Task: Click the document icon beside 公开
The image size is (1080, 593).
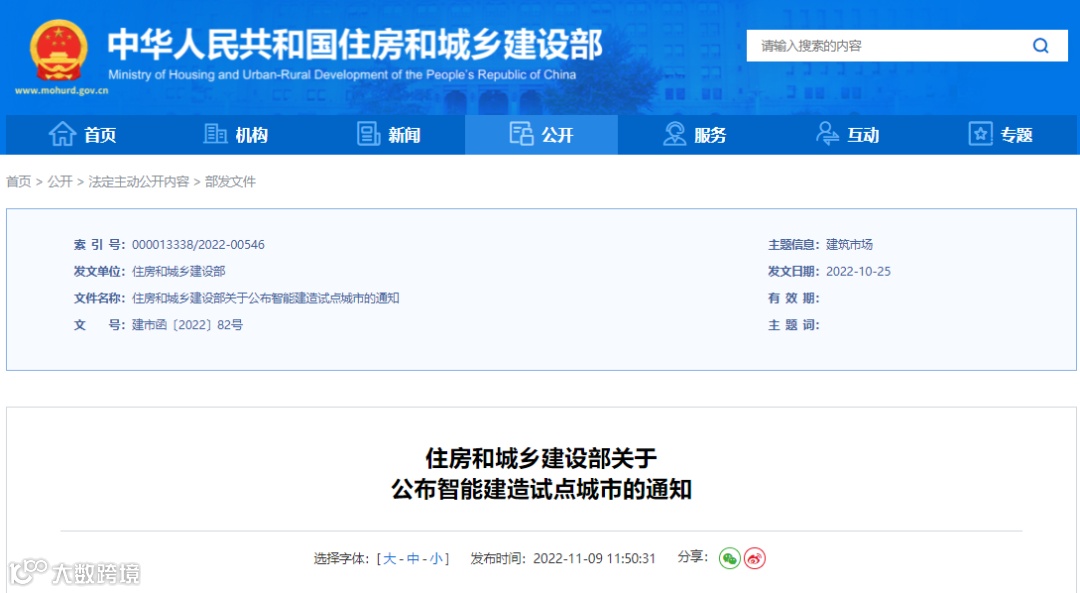Action: pos(521,134)
